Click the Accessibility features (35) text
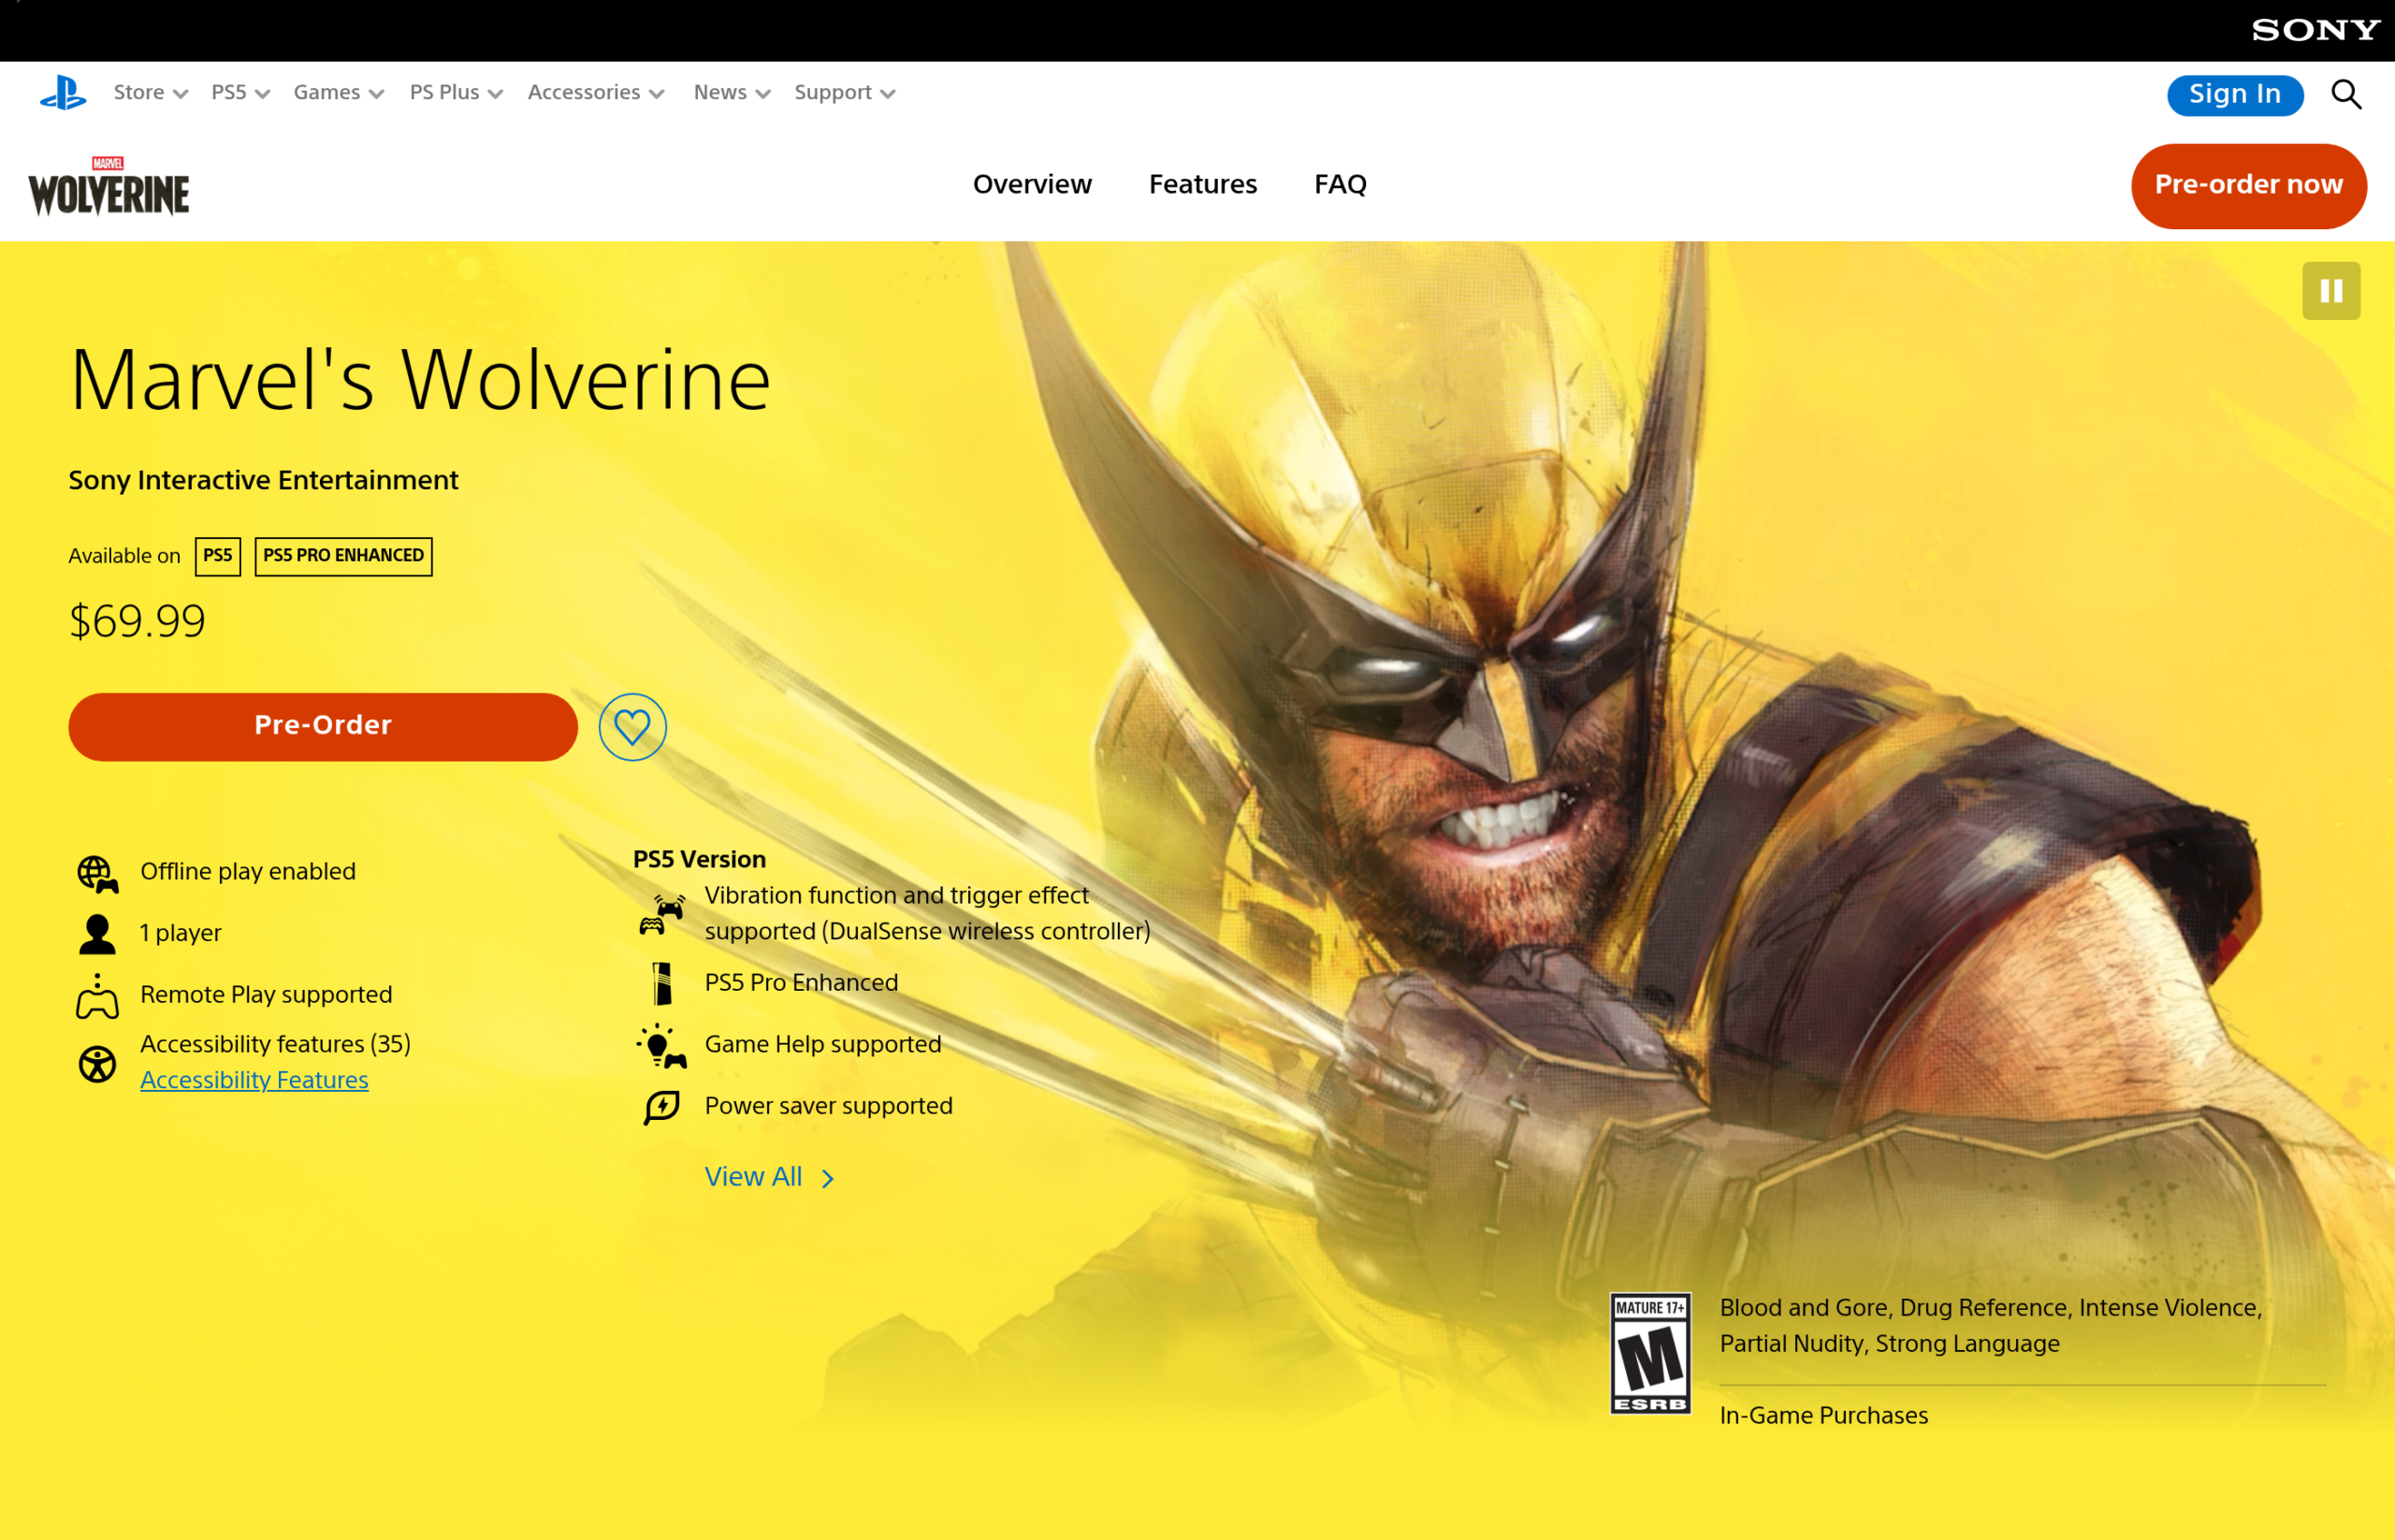2395x1540 pixels. [x=275, y=1045]
